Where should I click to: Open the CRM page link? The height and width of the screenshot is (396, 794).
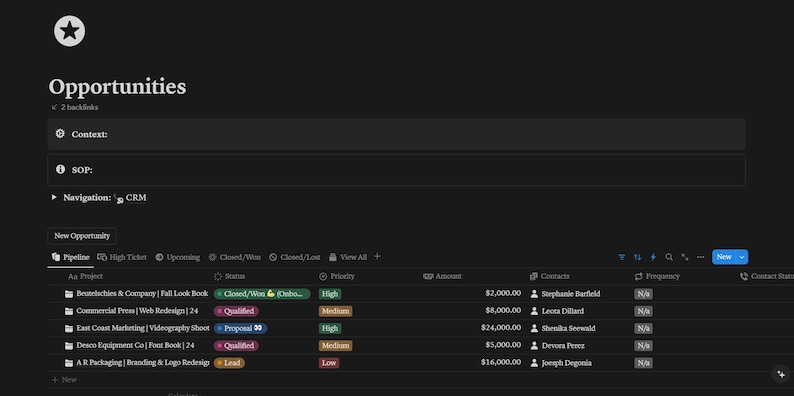click(x=136, y=197)
